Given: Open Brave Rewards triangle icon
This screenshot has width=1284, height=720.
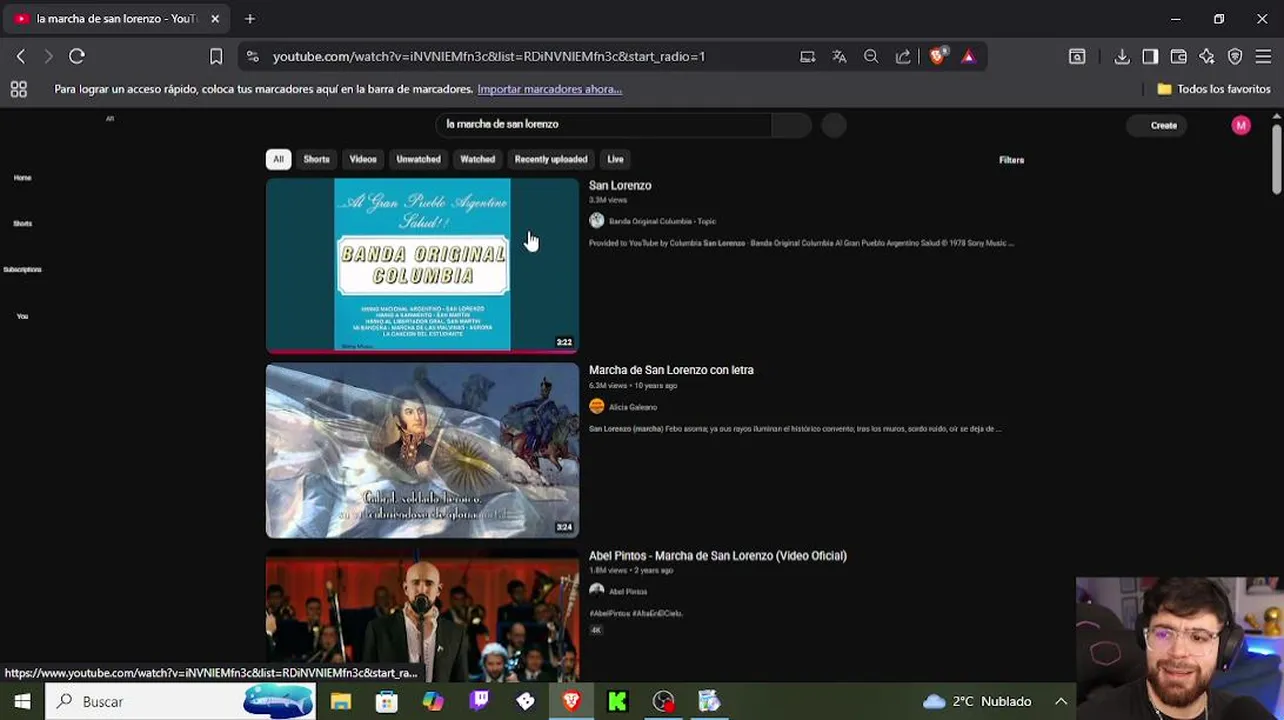Looking at the screenshot, I should (968, 57).
